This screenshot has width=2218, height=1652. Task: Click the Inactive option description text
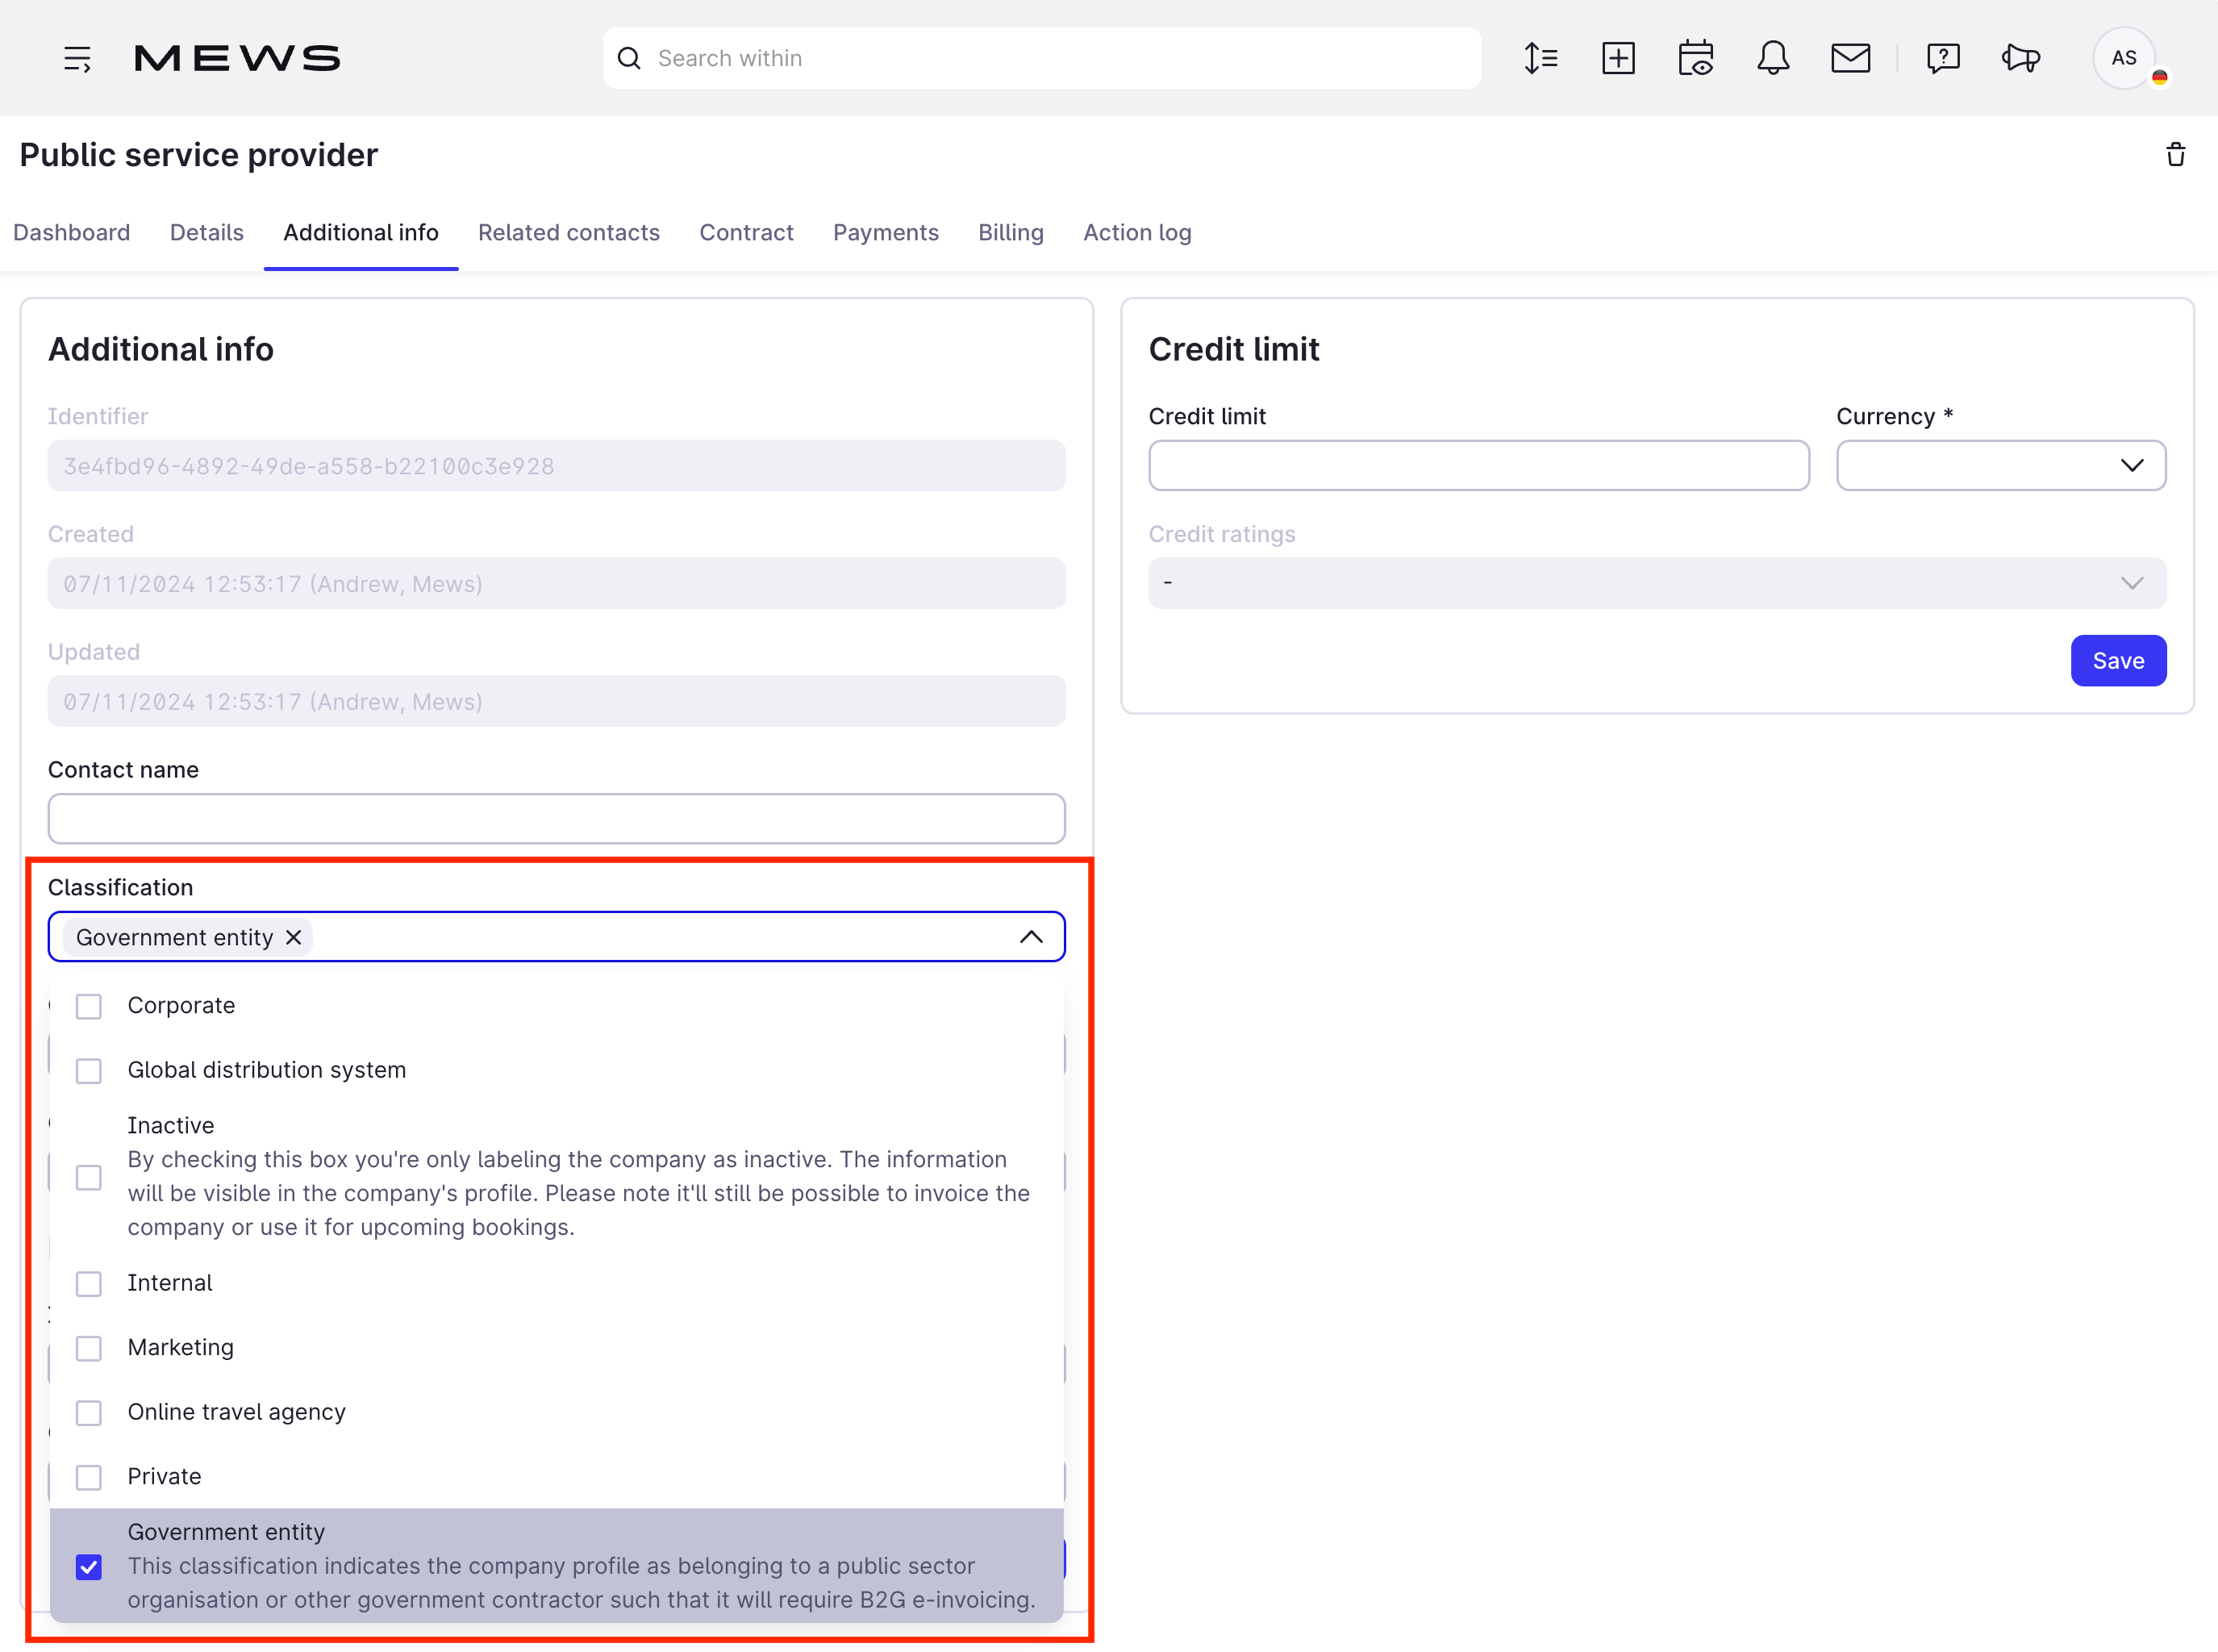(578, 1194)
